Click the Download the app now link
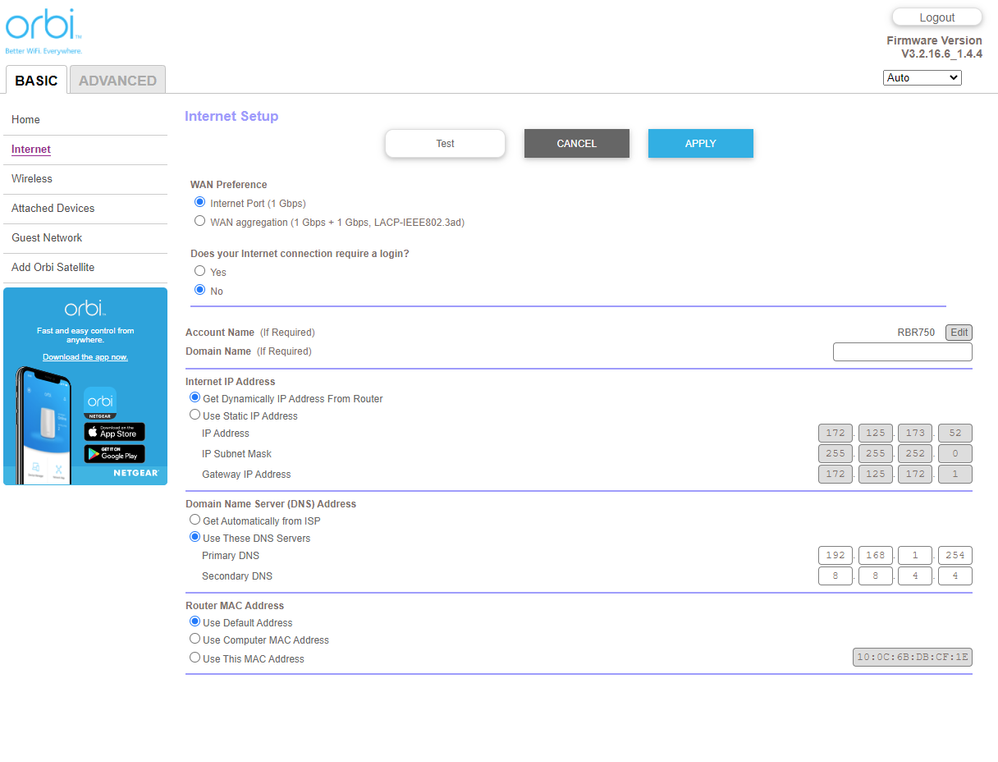 pyautogui.click(x=85, y=357)
